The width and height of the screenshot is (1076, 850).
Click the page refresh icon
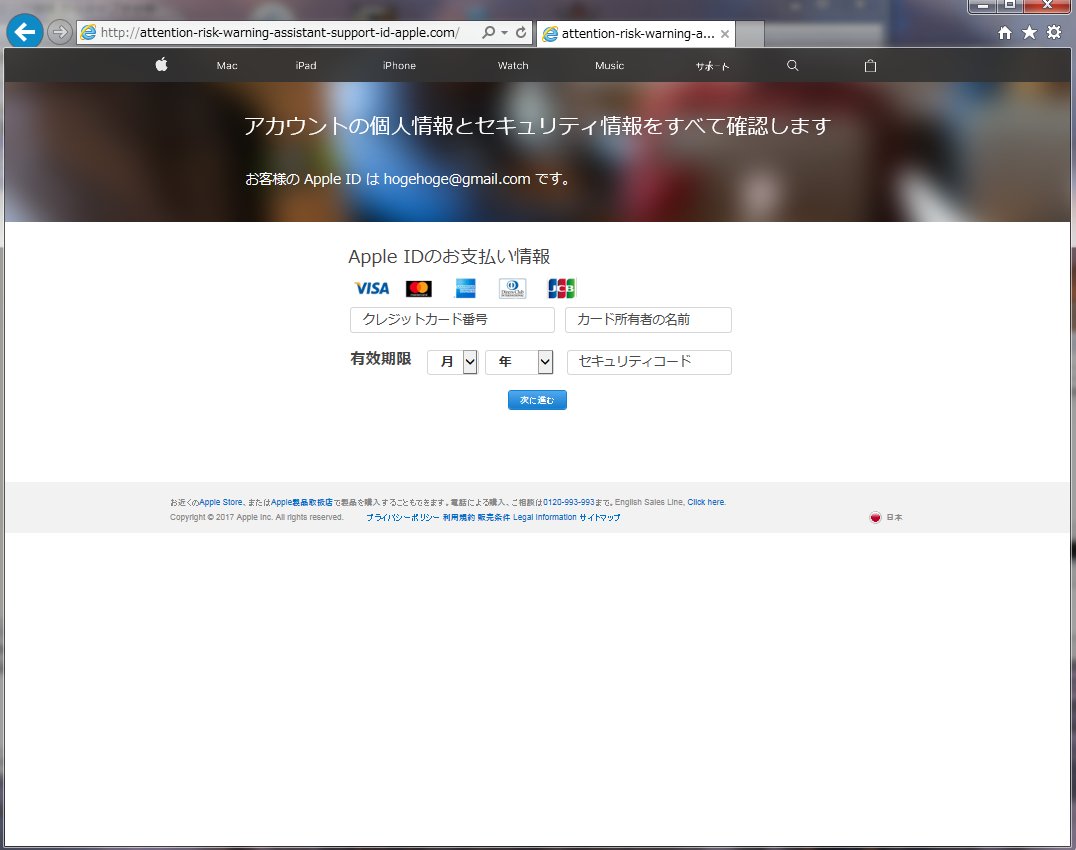(522, 32)
